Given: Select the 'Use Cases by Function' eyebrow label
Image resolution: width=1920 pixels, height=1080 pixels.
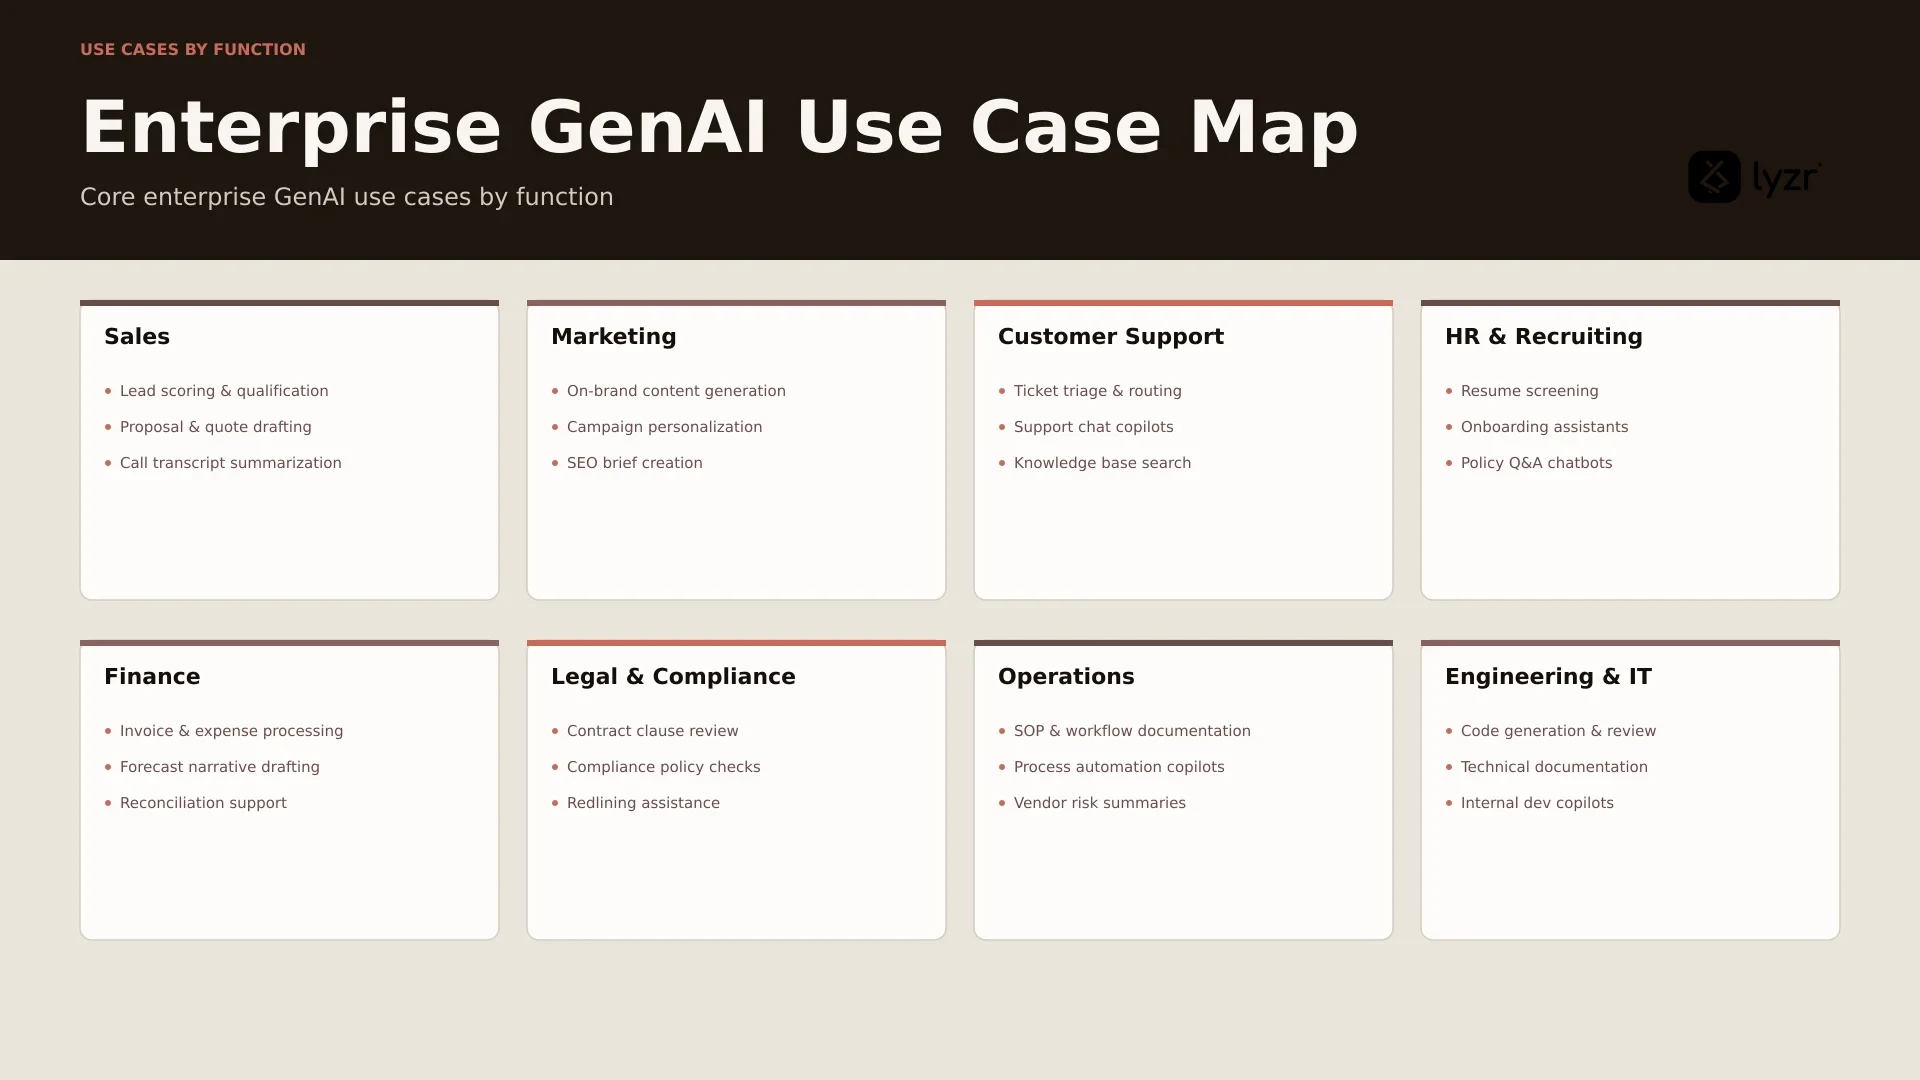Looking at the screenshot, I should [193, 49].
